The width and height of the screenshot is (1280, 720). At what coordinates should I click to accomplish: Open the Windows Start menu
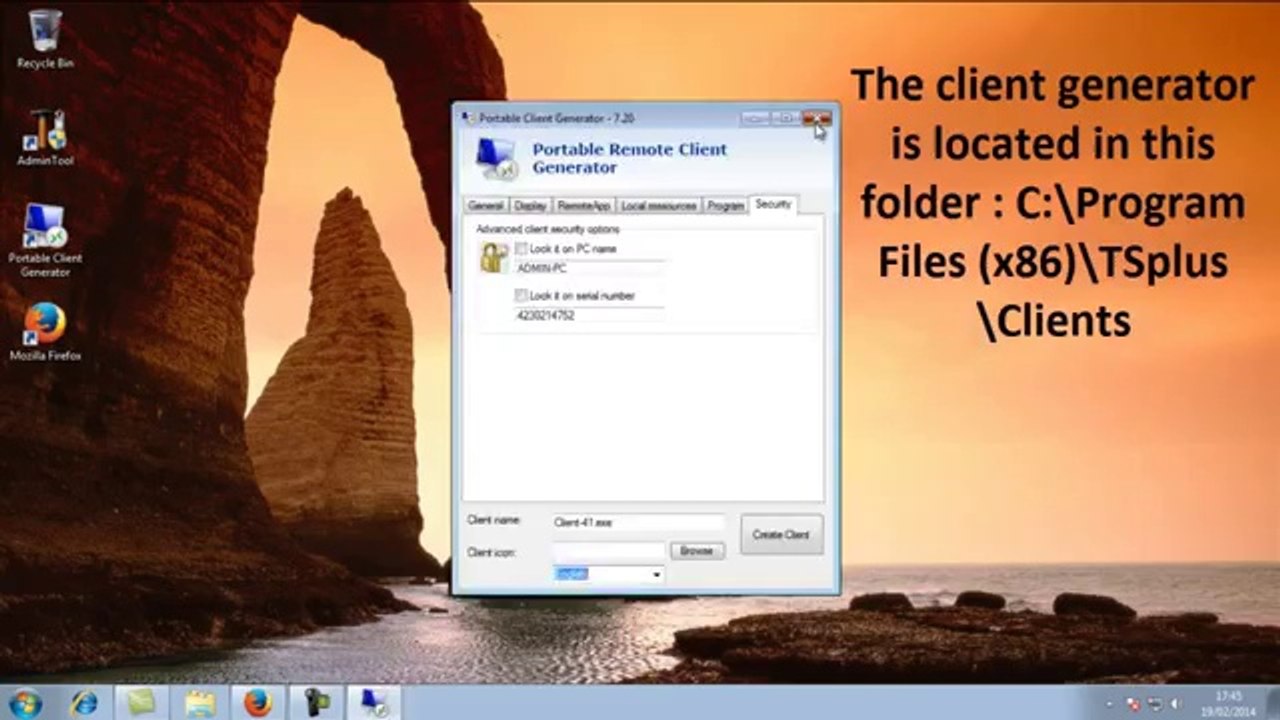(x=25, y=702)
